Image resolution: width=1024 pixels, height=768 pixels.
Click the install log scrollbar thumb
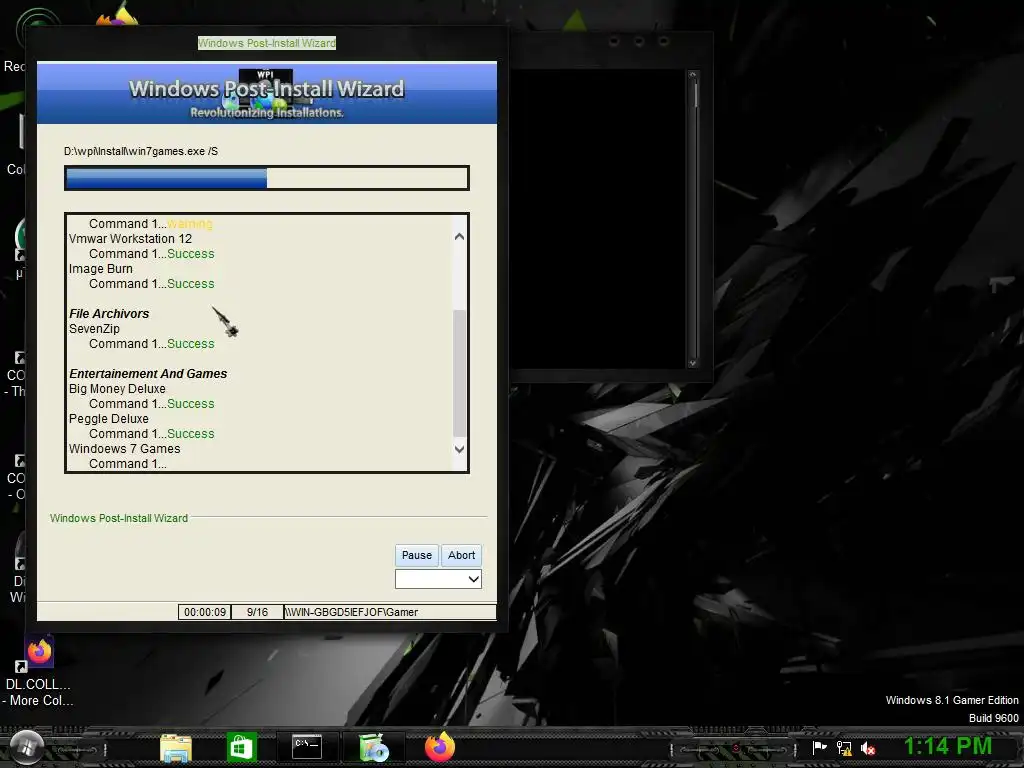(x=460, y=373)
